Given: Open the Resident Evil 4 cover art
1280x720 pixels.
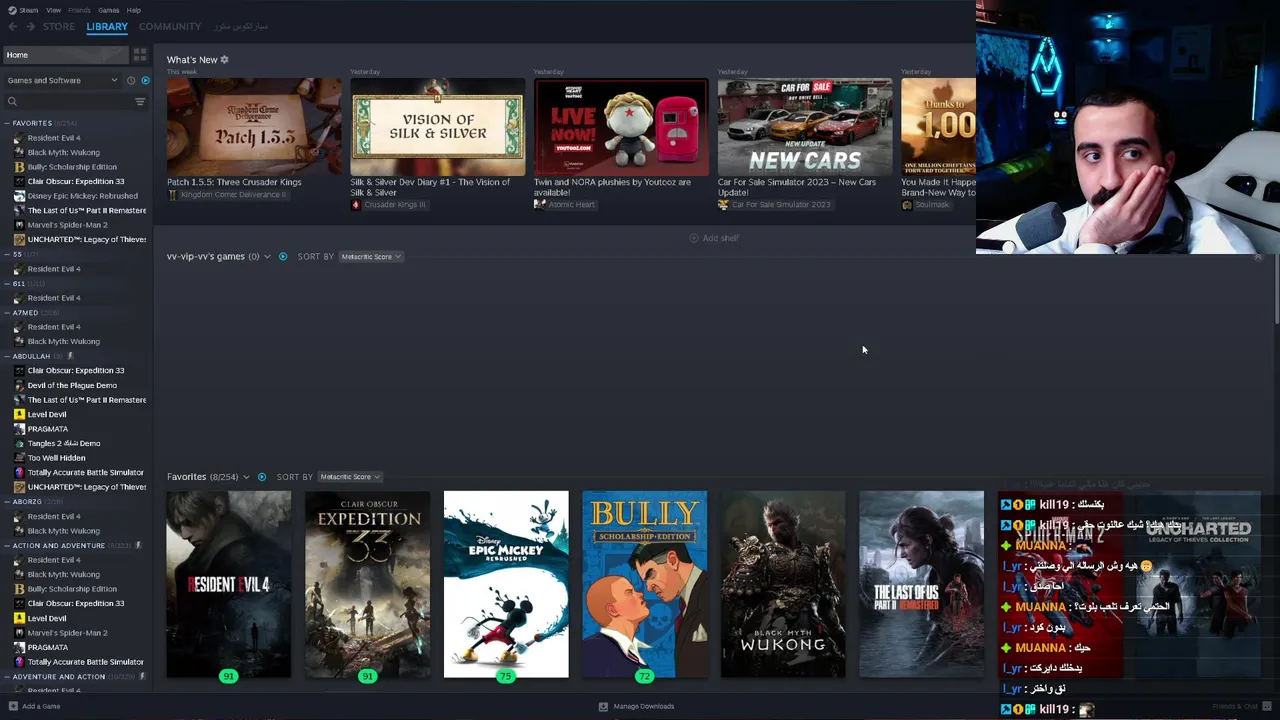Looking at the screenshot, I should [228, 584].
